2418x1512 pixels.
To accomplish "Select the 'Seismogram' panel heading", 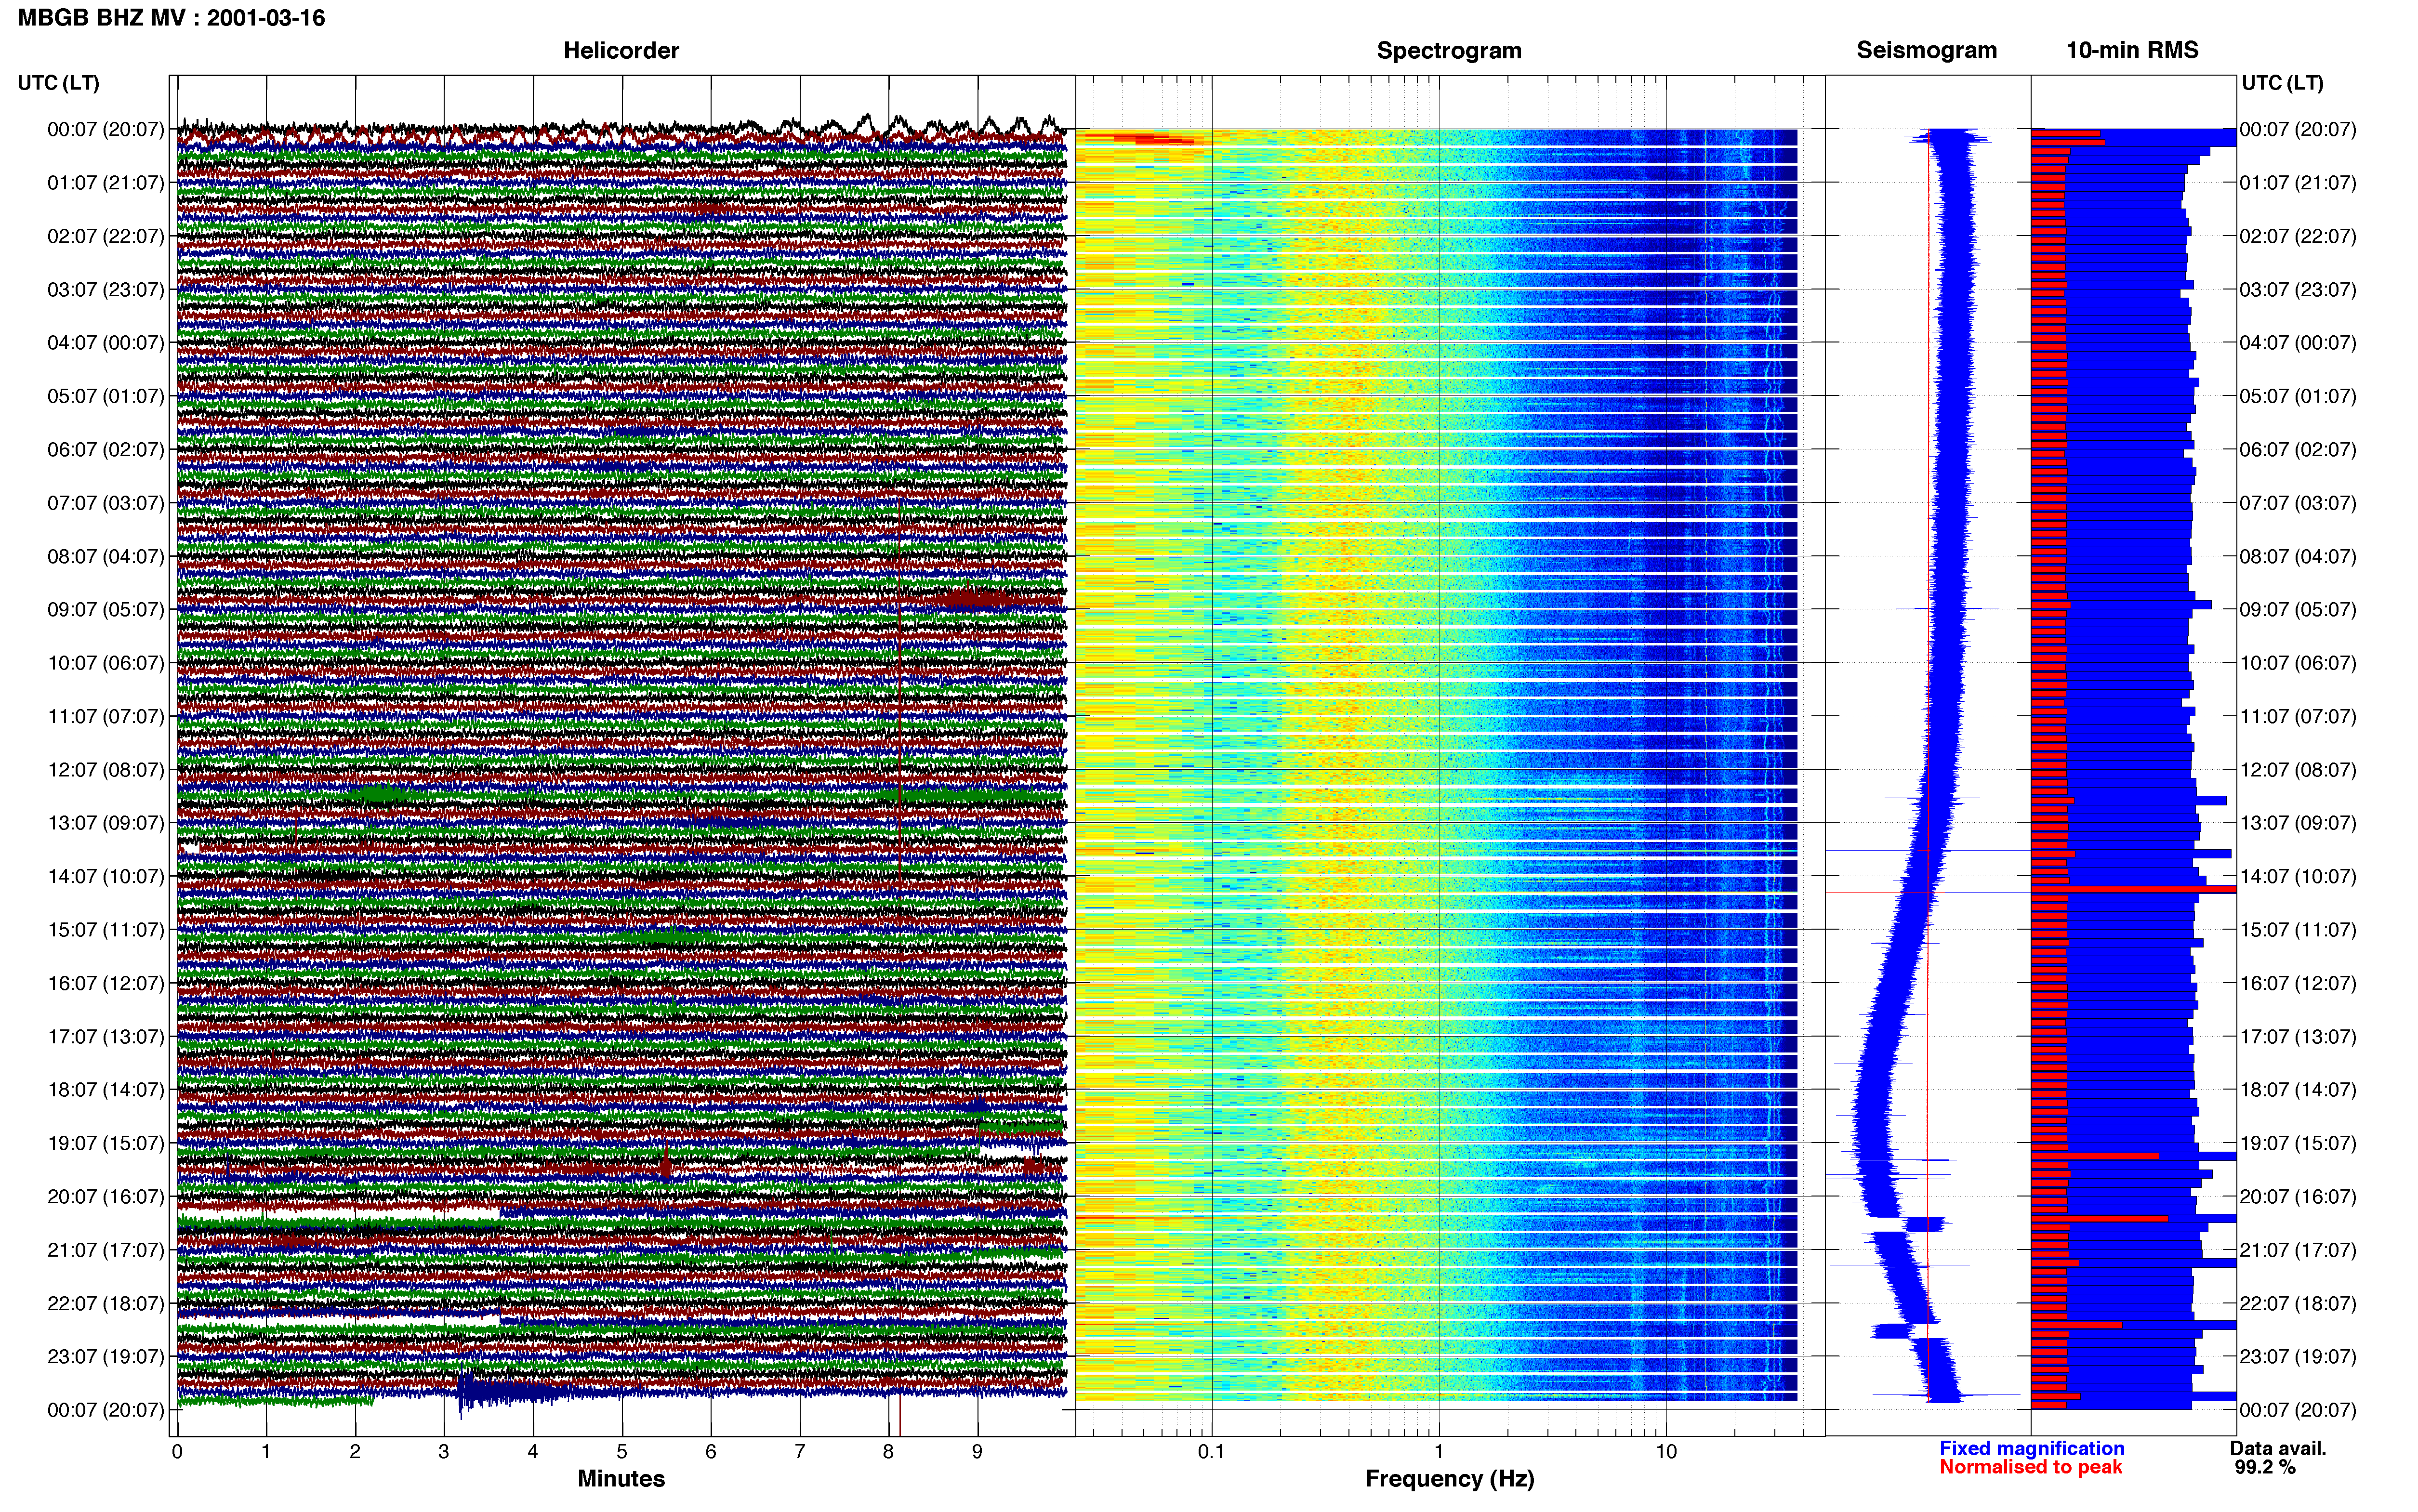I will [x=1926, y=50].
